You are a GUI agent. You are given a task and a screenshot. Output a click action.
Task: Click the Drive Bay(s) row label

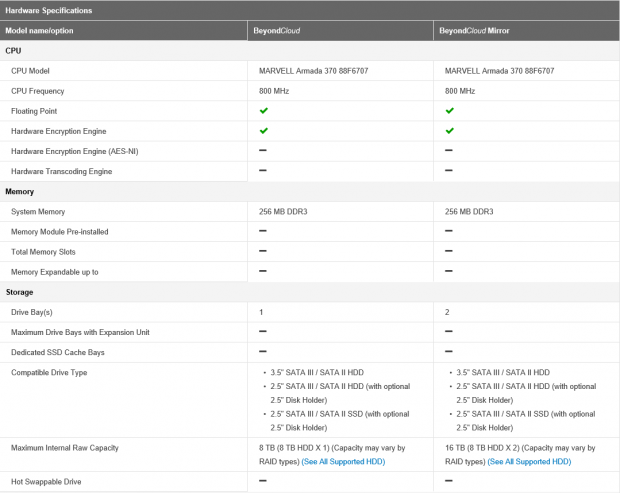tap(32, 312)
